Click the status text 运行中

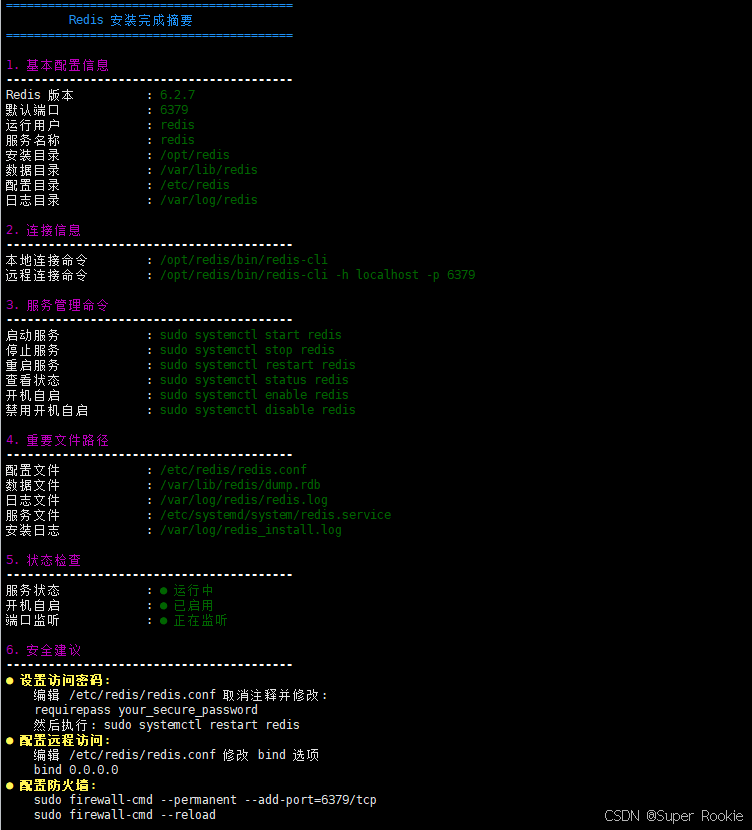(x=193, y=590)
